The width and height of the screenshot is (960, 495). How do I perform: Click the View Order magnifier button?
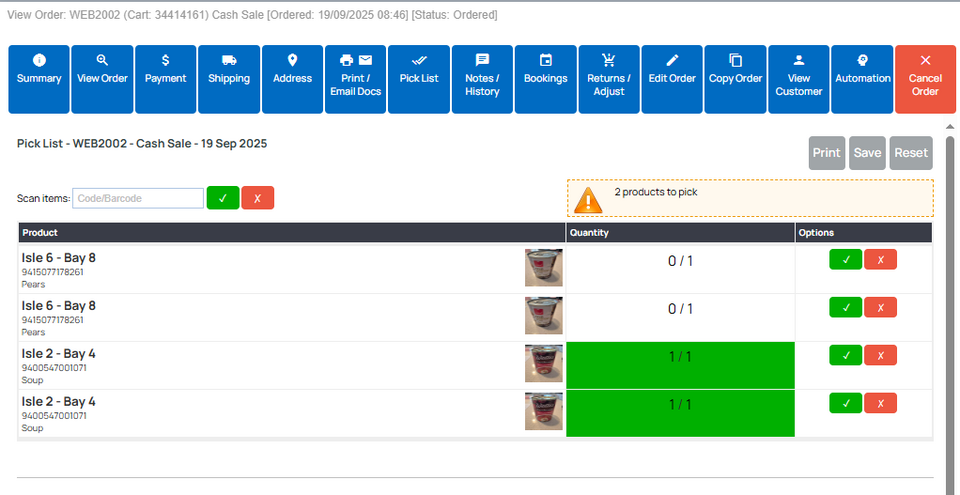tap(102, 79)
